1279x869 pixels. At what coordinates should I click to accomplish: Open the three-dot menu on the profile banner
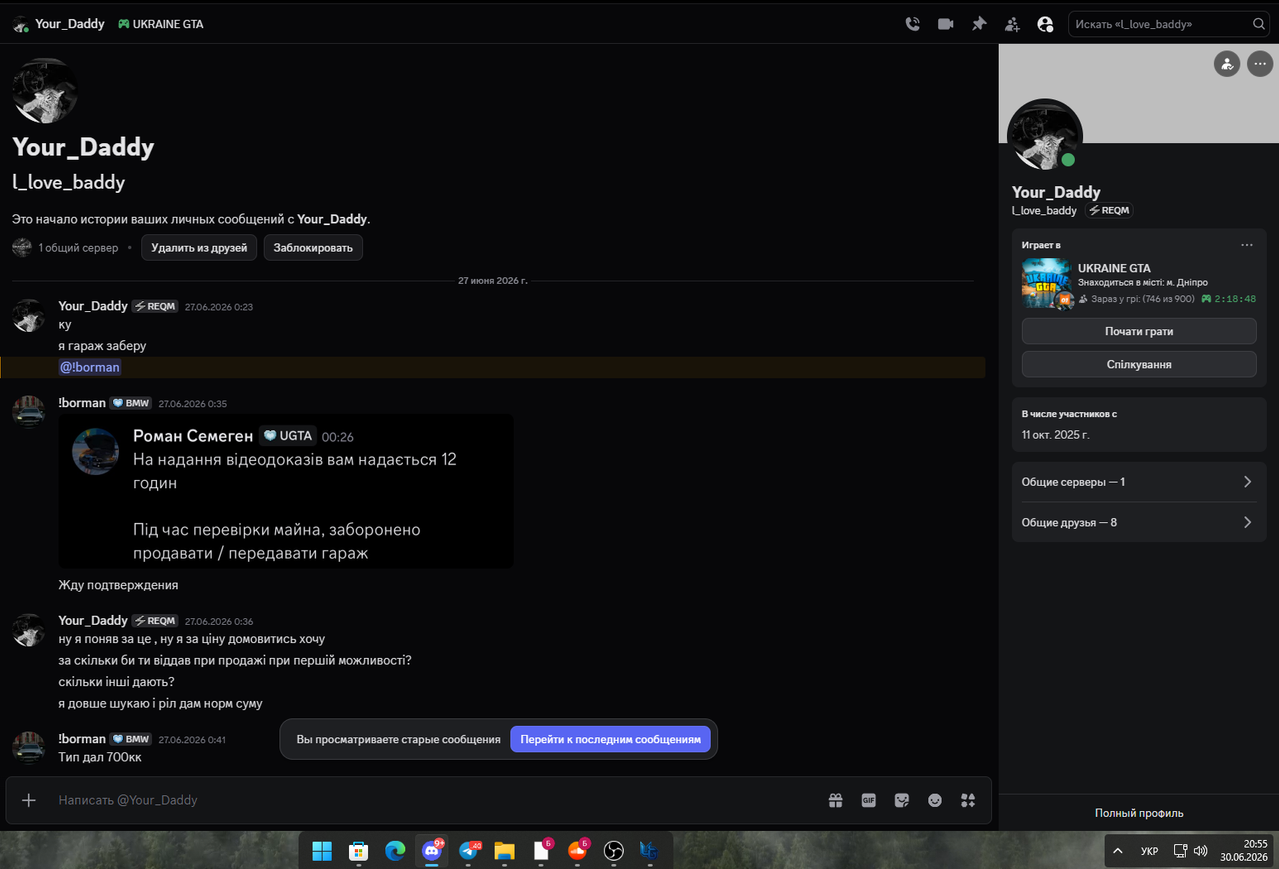(1259, 64)
